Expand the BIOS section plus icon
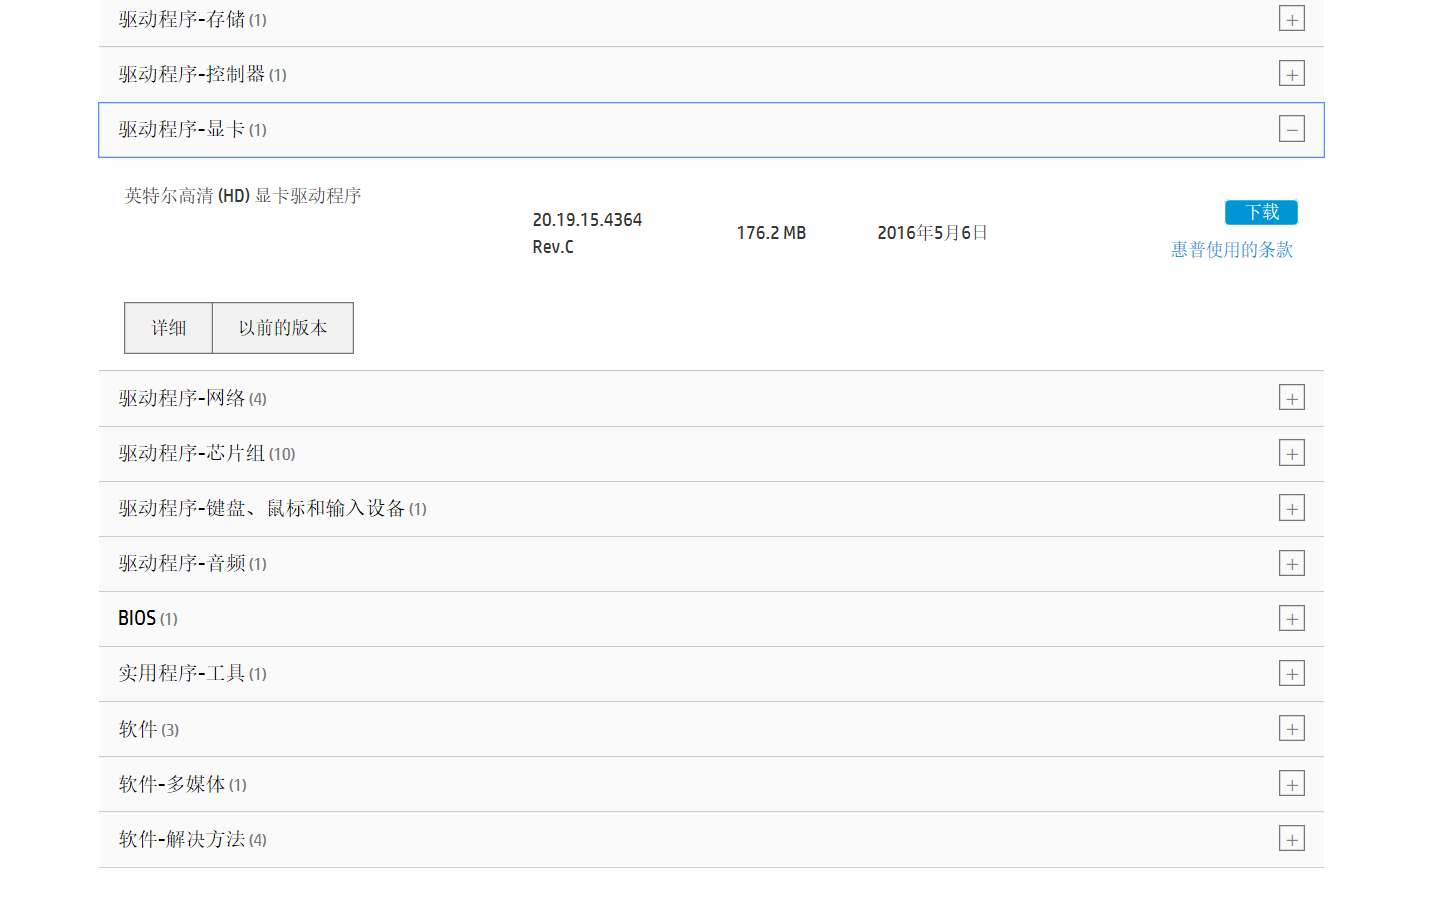Viewport: 1442px width, 902px height. point(1291,618)
